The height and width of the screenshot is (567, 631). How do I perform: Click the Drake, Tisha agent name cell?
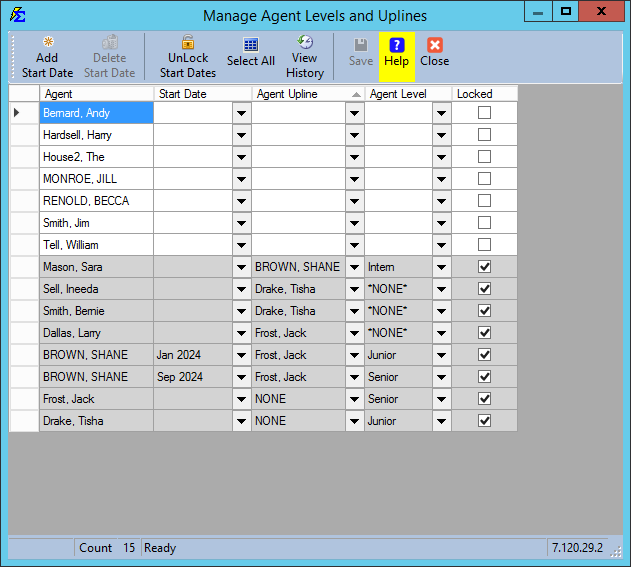tap(97, 421)
